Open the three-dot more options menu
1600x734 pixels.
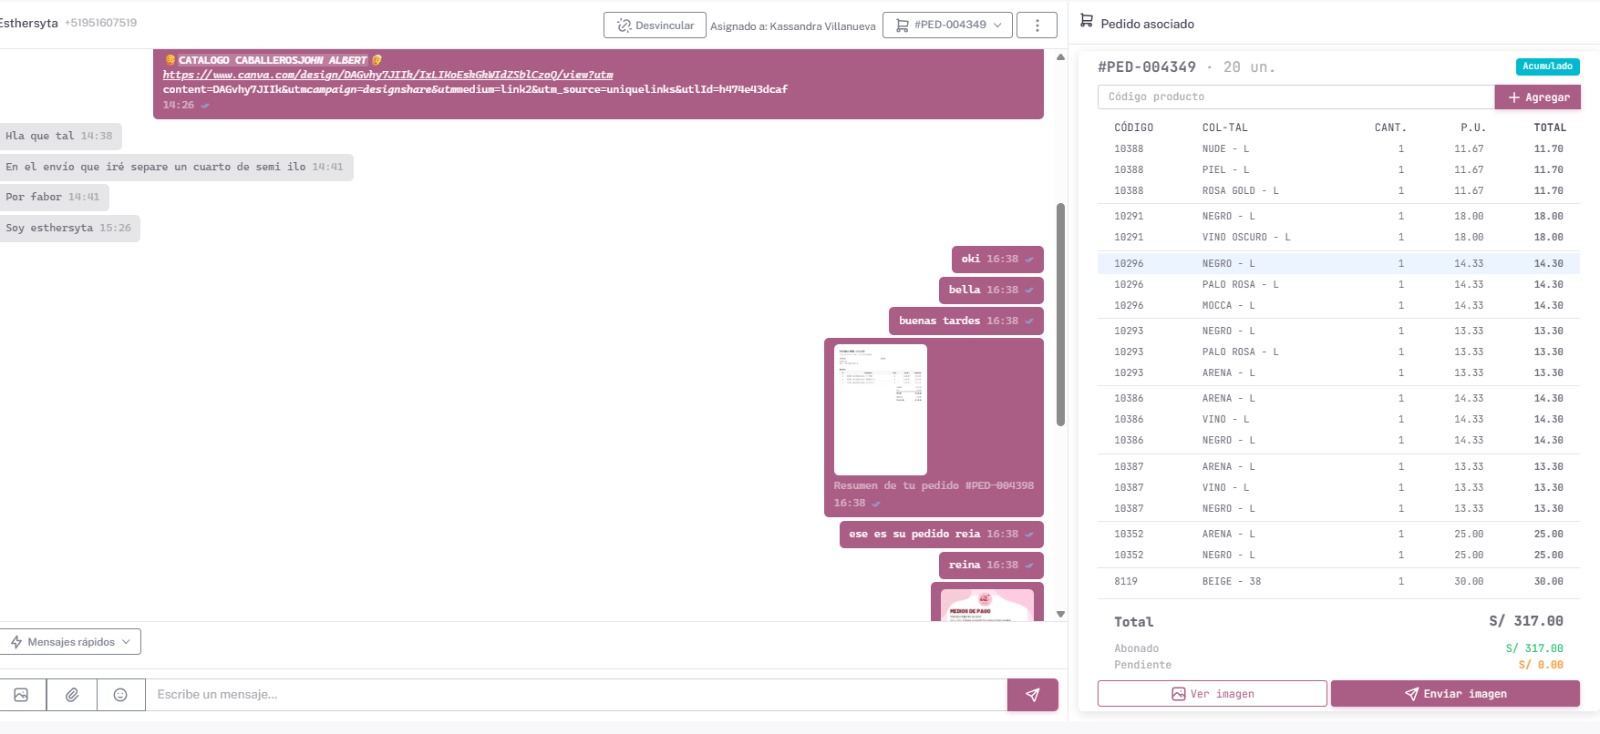point(1037,25)
